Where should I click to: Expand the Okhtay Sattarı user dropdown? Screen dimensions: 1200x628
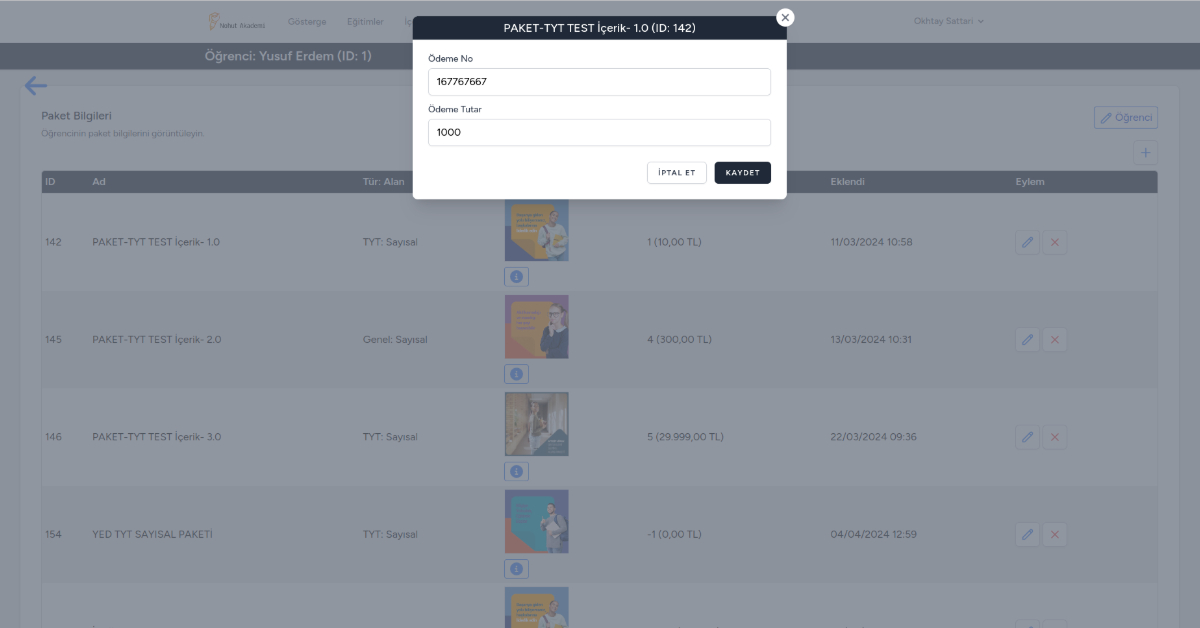[x=948, y=21]
